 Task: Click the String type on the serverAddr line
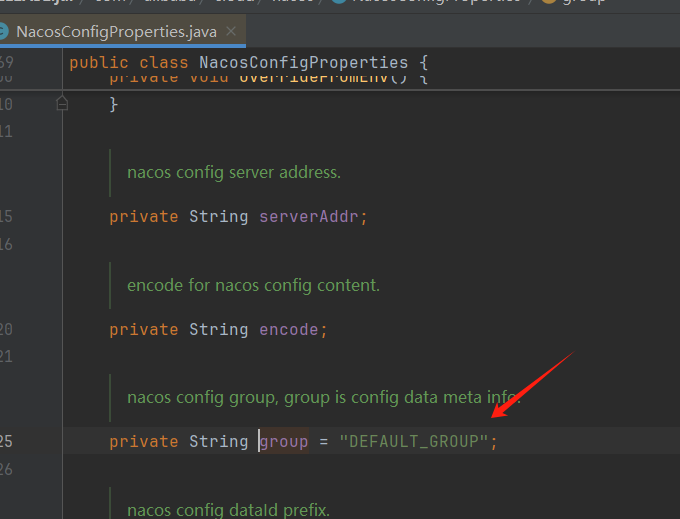219,216
